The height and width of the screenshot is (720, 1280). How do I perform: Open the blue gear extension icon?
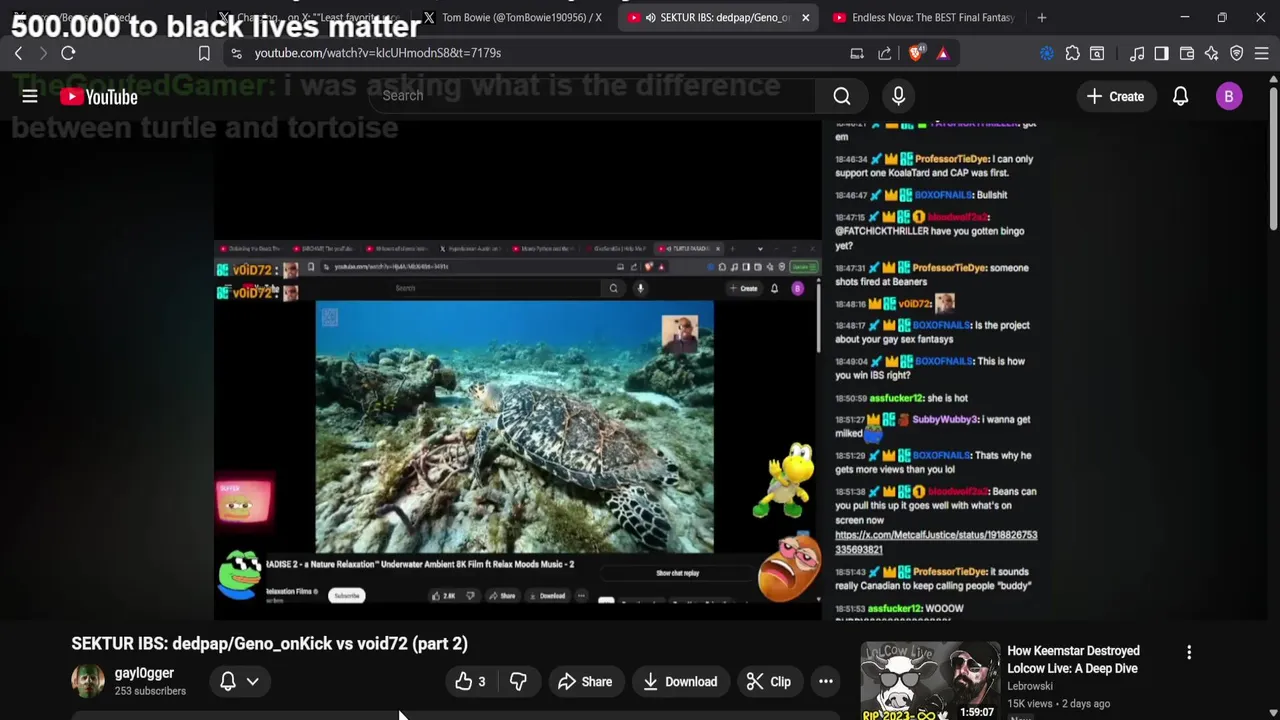pos(1046,53)
